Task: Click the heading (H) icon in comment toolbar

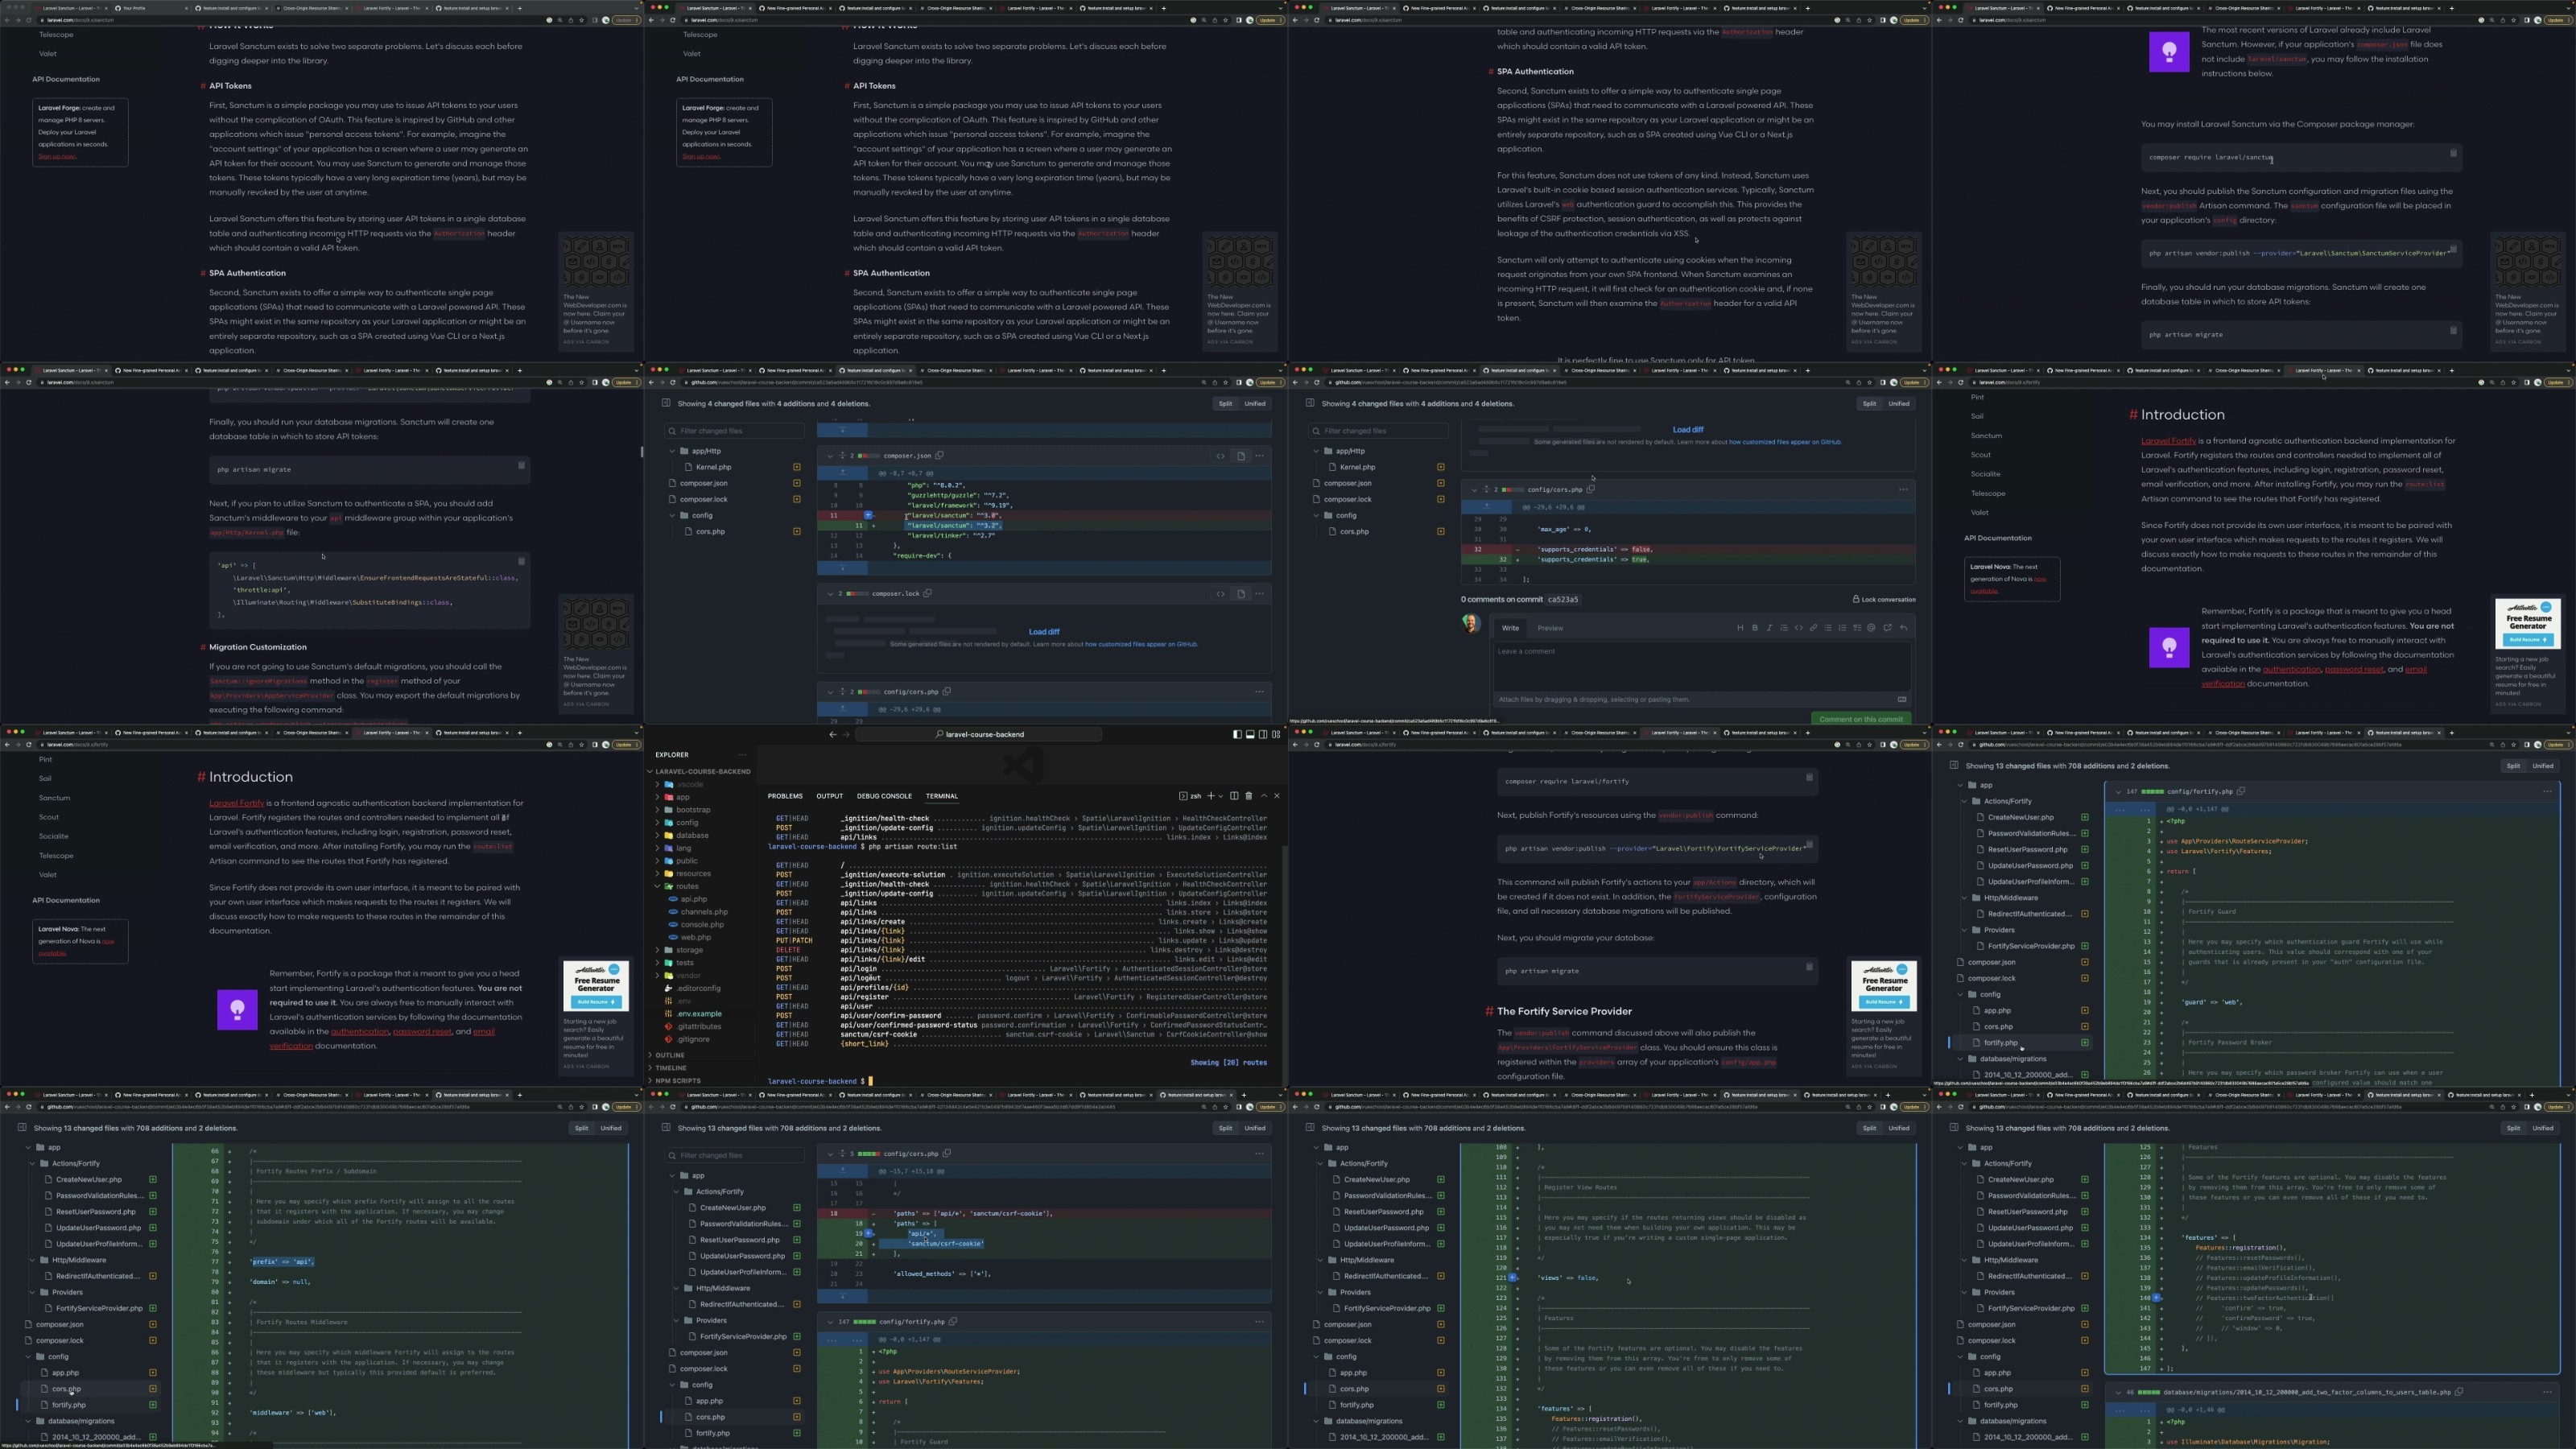Action: click(1740, 628)
